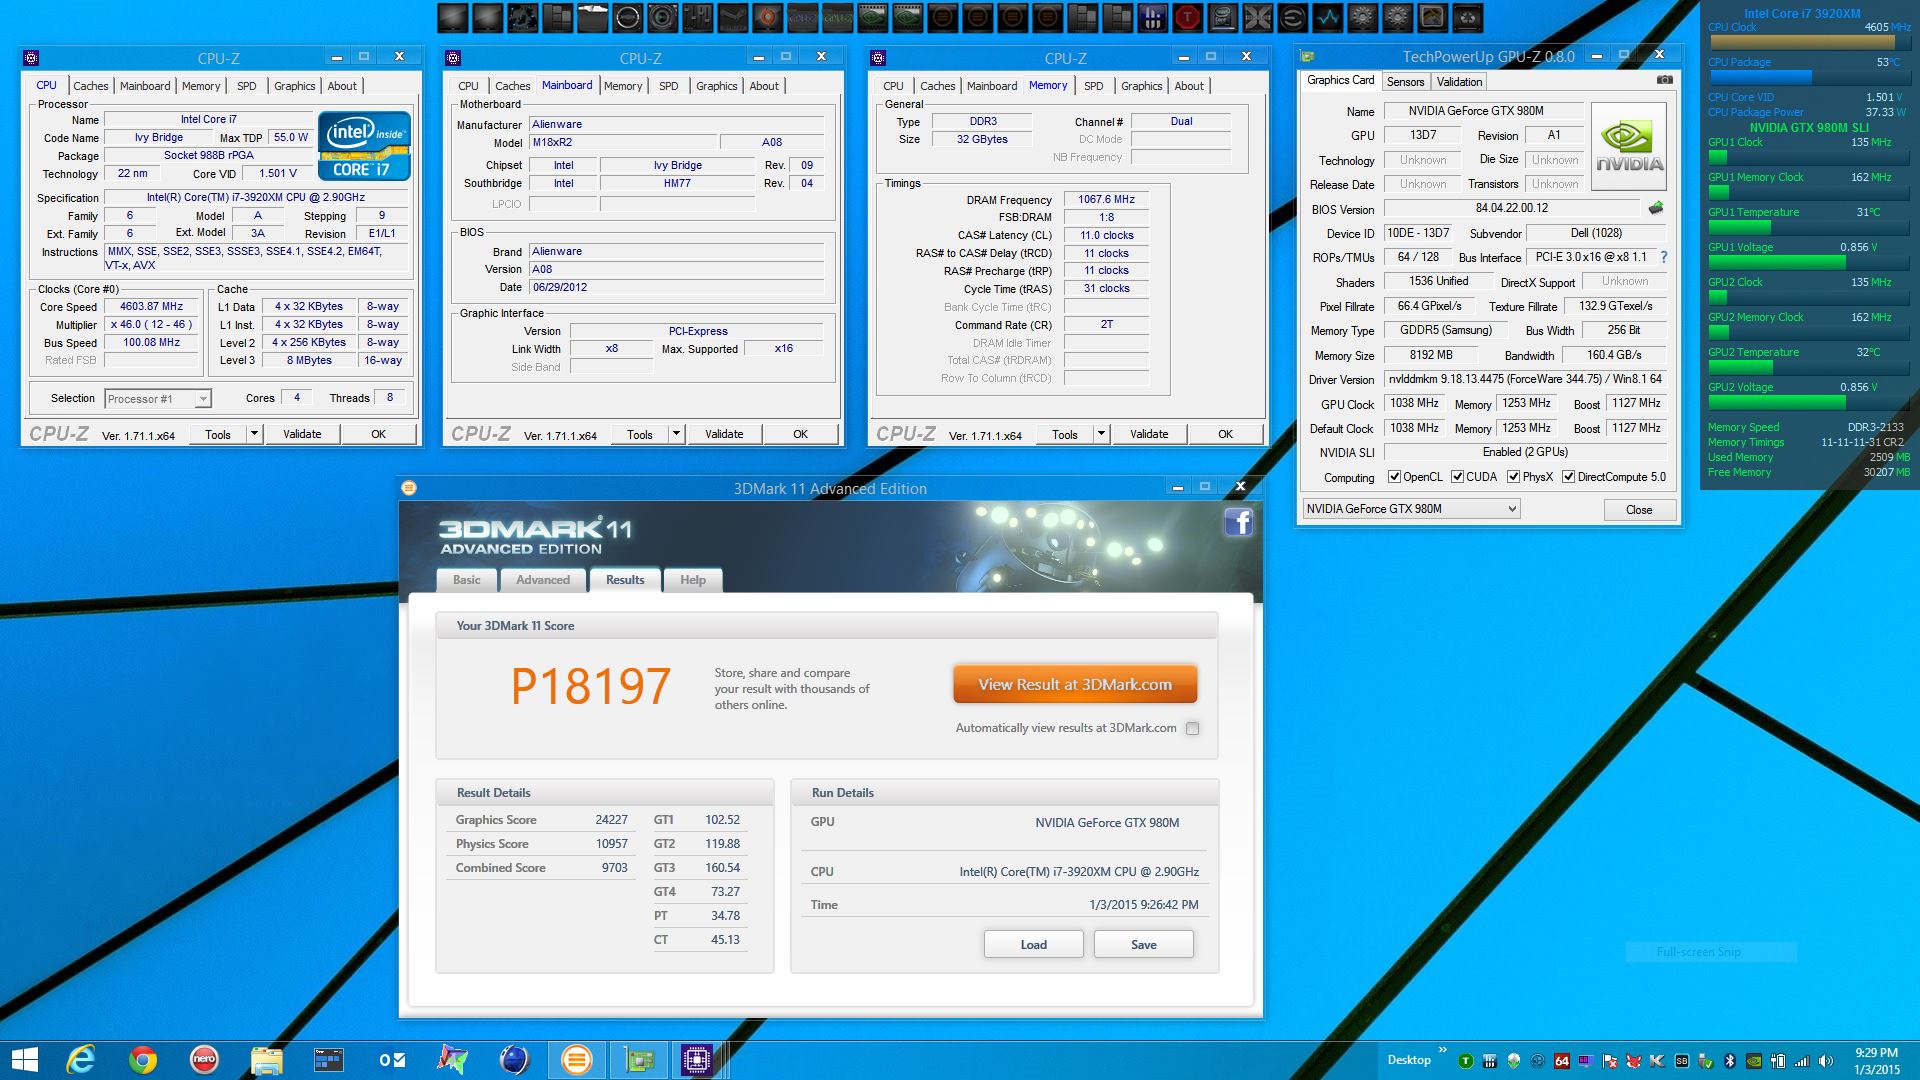Click the CPU-Z purple chip taskbar icon
Viewport: 1920px width, 1080px height.
696,1059
